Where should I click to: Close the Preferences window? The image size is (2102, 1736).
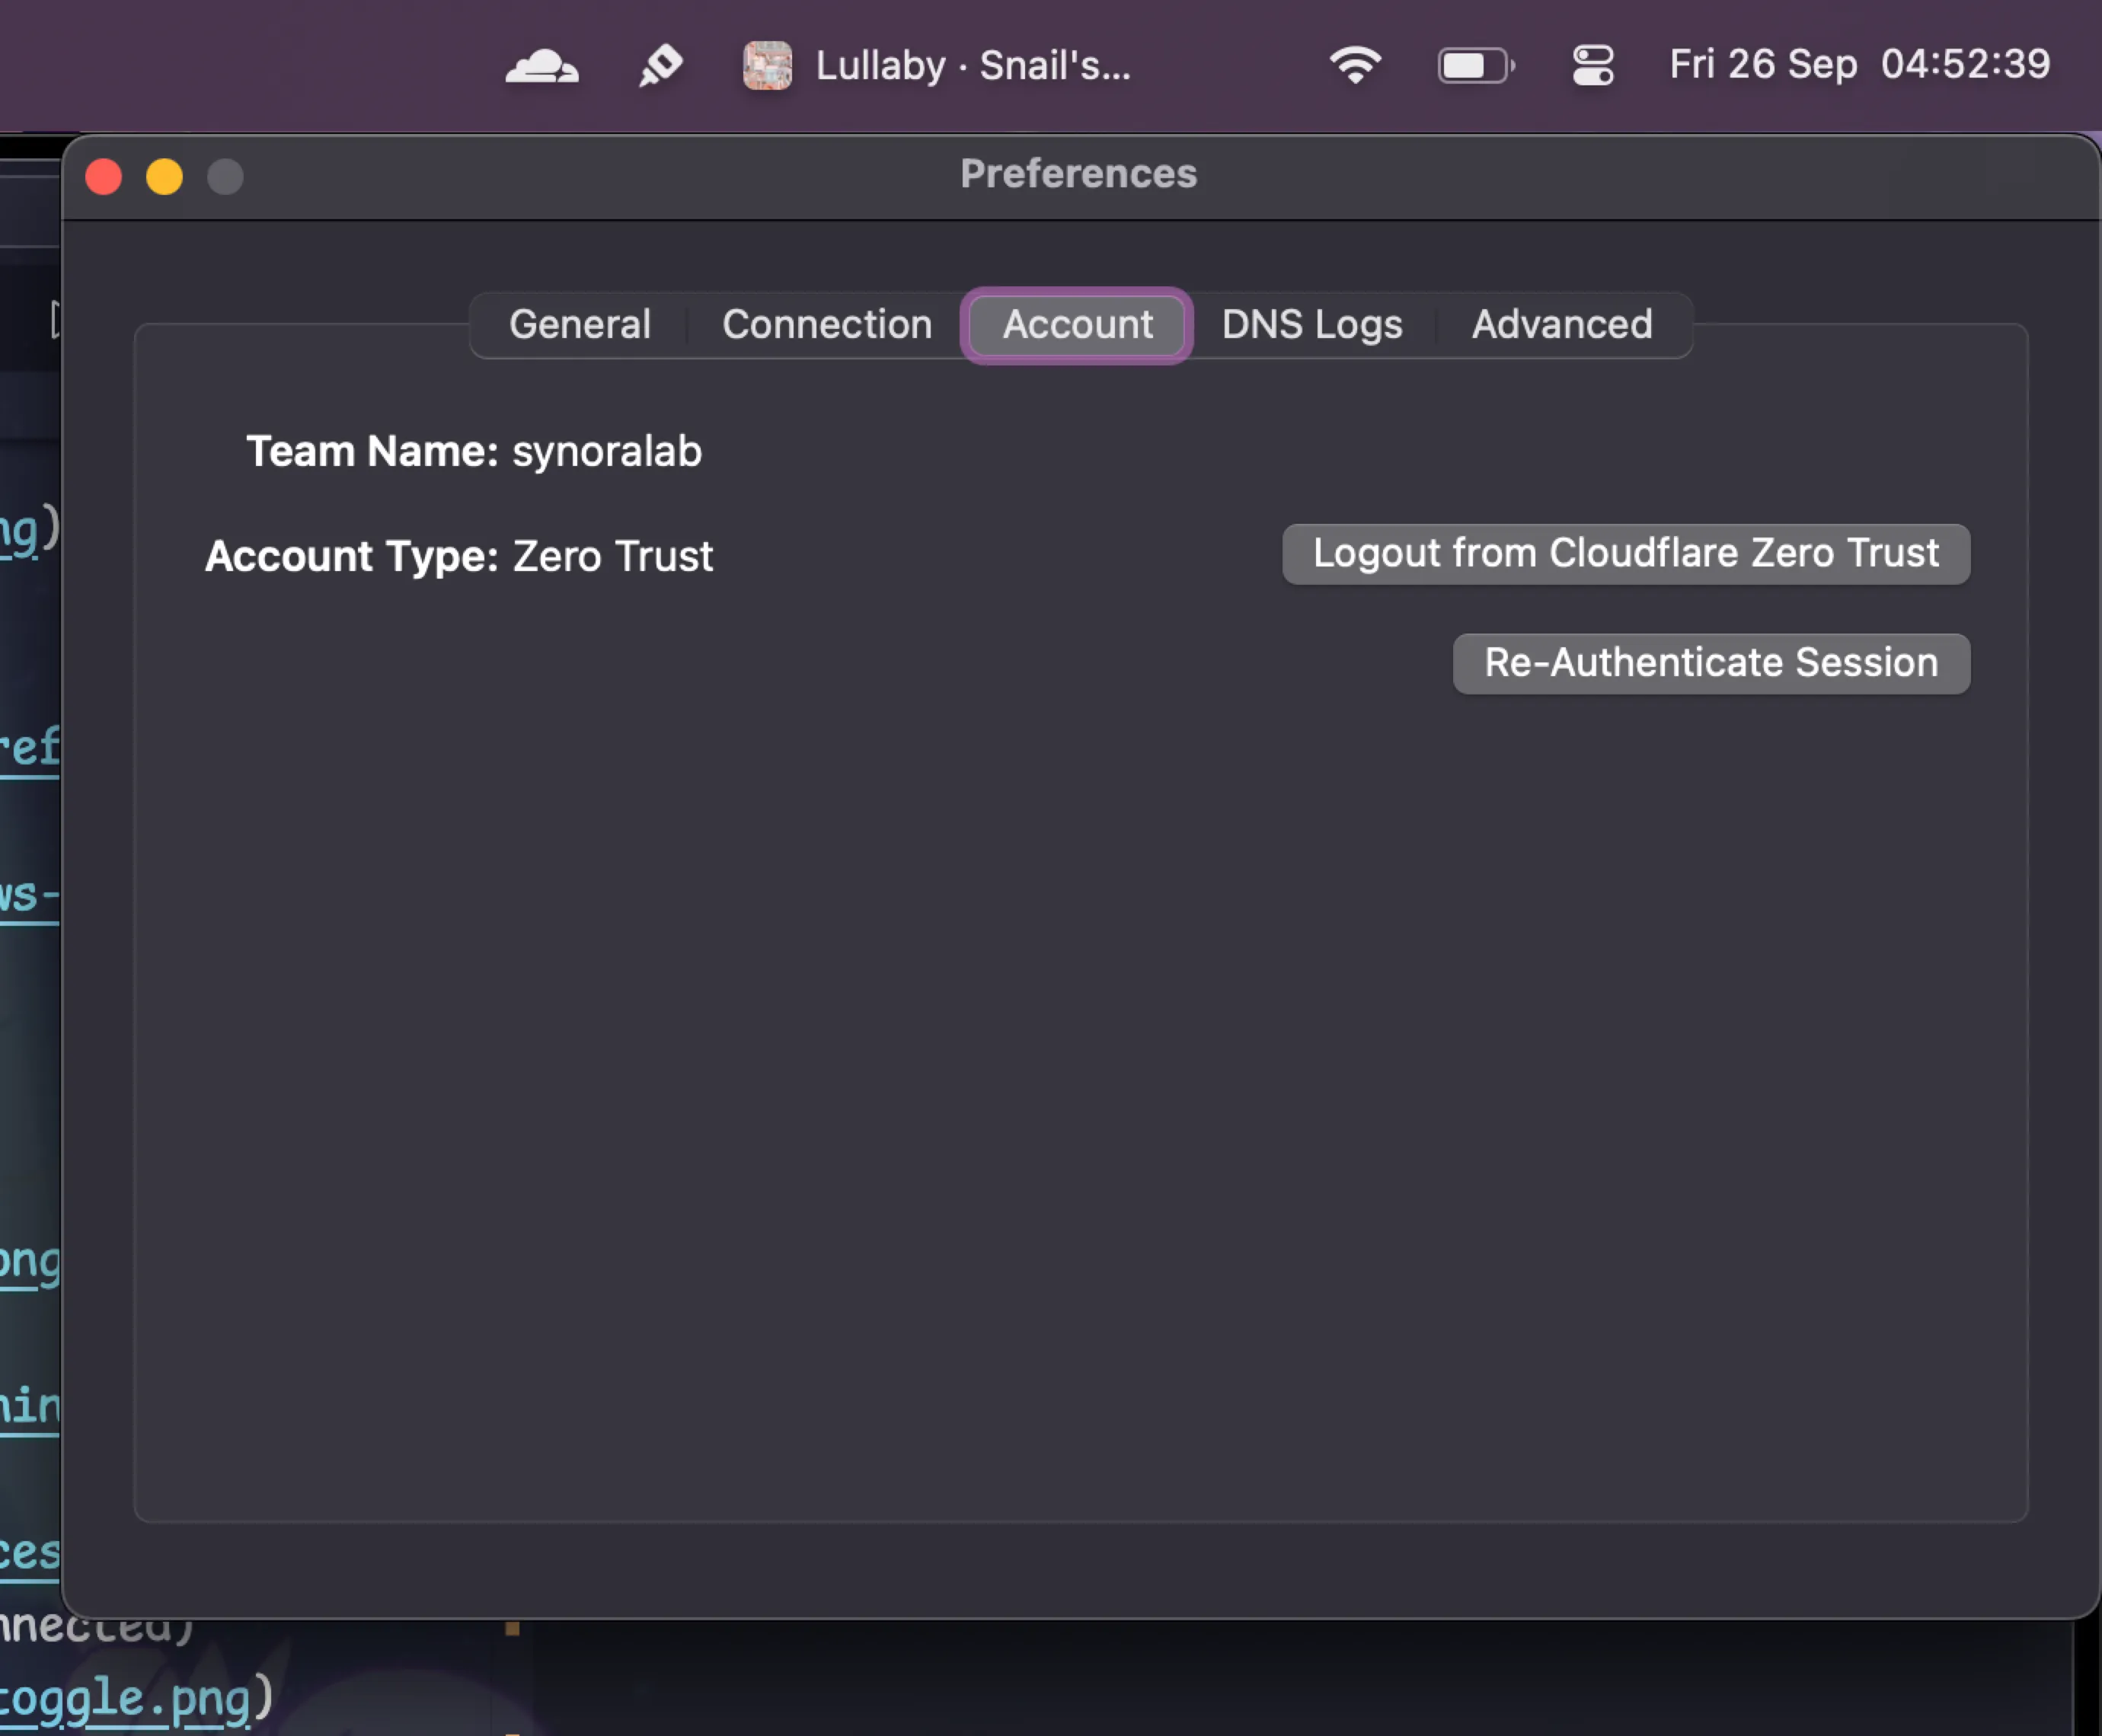[x=104, y=177]
